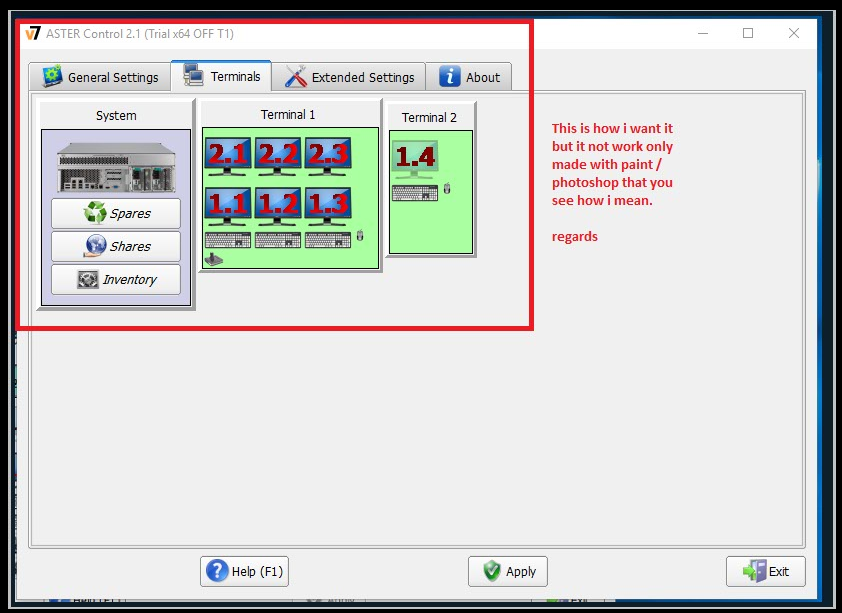Select the middle keyboard in Terminal 1
The width and height of the screenshot is (842, 613).
[278, 240]
